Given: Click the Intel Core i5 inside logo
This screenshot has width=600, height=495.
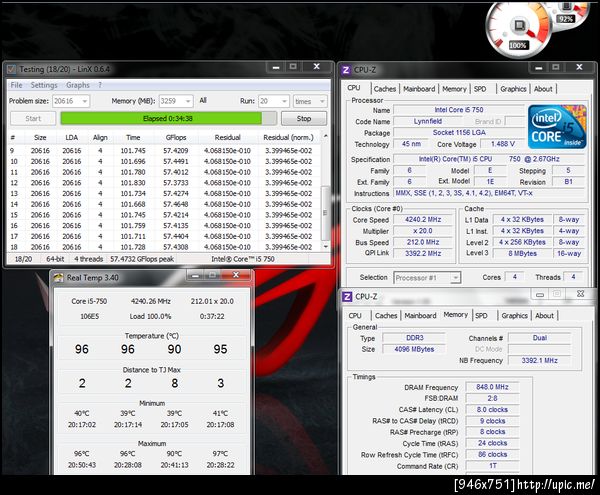Looking at the screenshot, I should [557, 127].
